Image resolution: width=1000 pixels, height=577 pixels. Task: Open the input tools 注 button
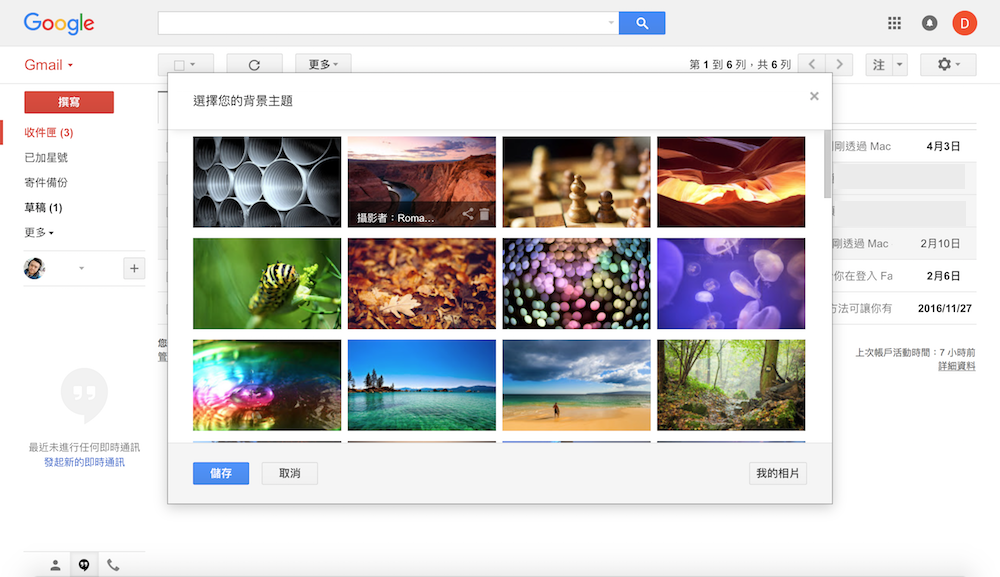coord(879,64)
